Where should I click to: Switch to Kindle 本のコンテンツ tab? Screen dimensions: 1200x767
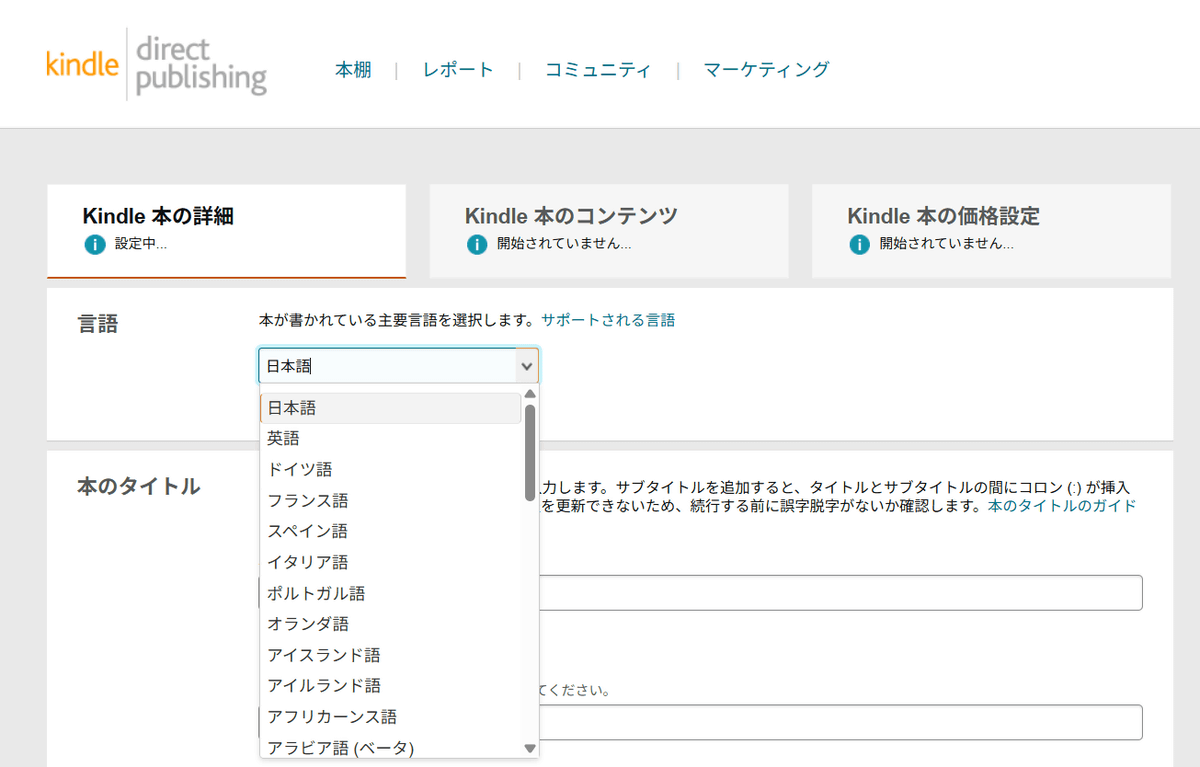(x=609, y=230)
